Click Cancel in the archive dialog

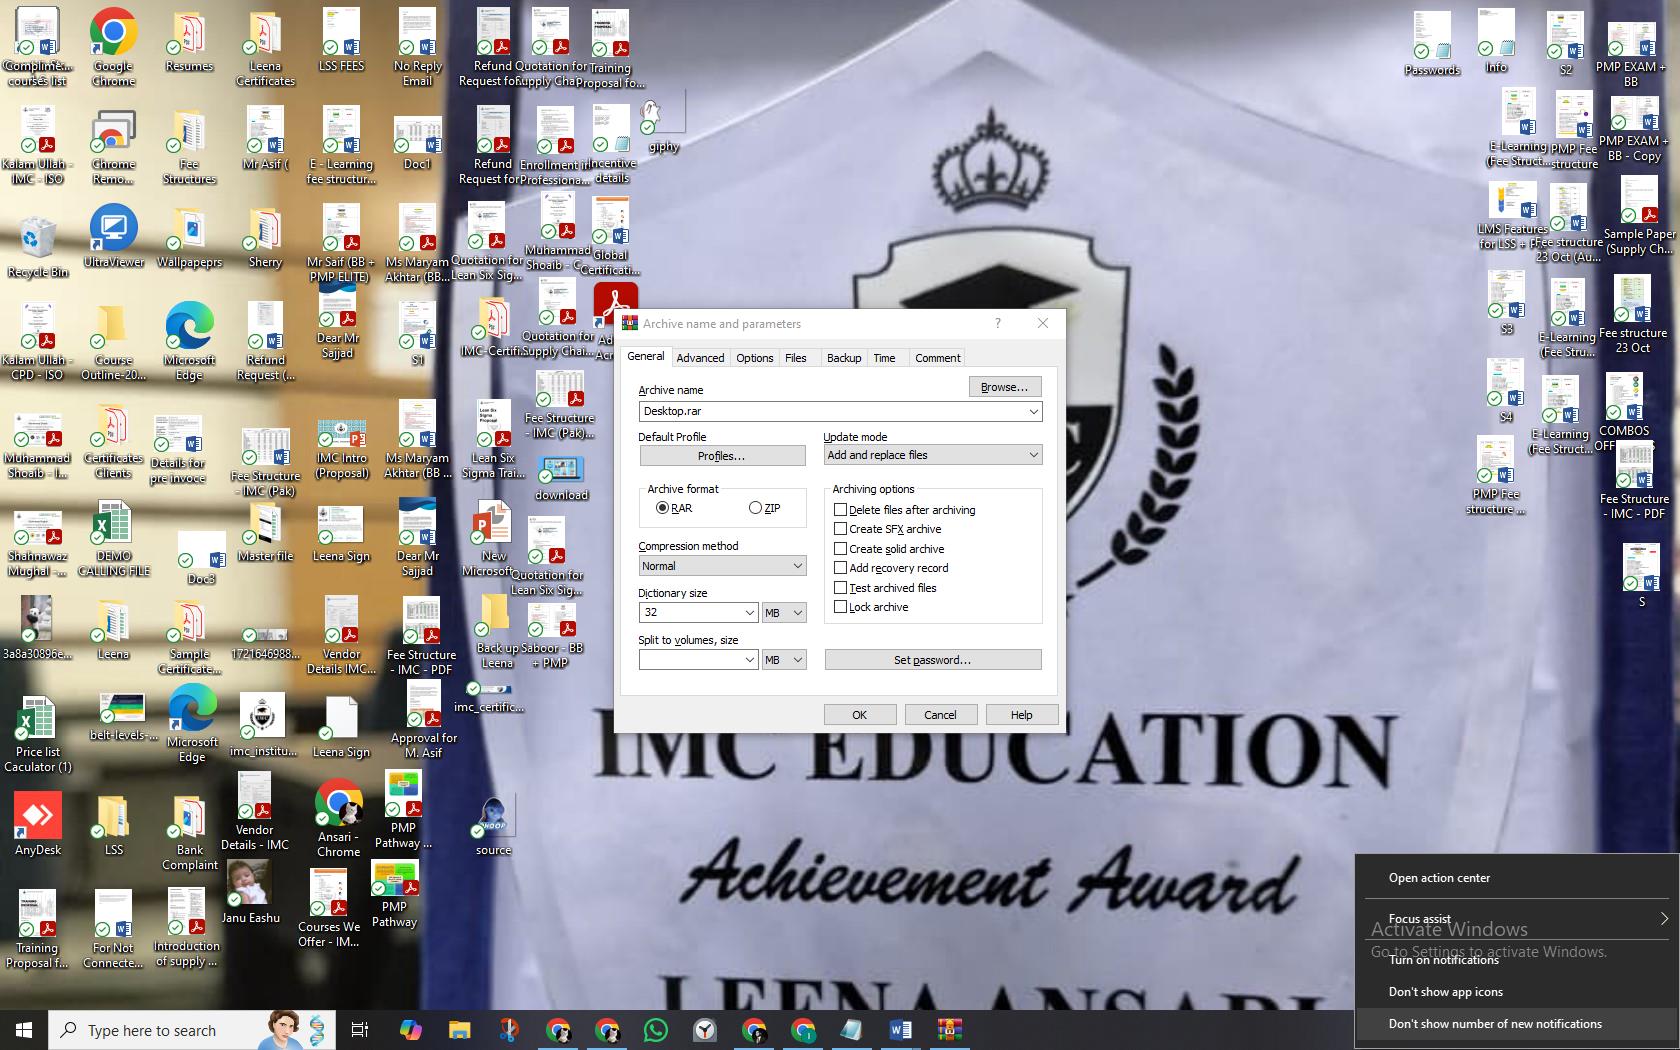coord(940,715)
